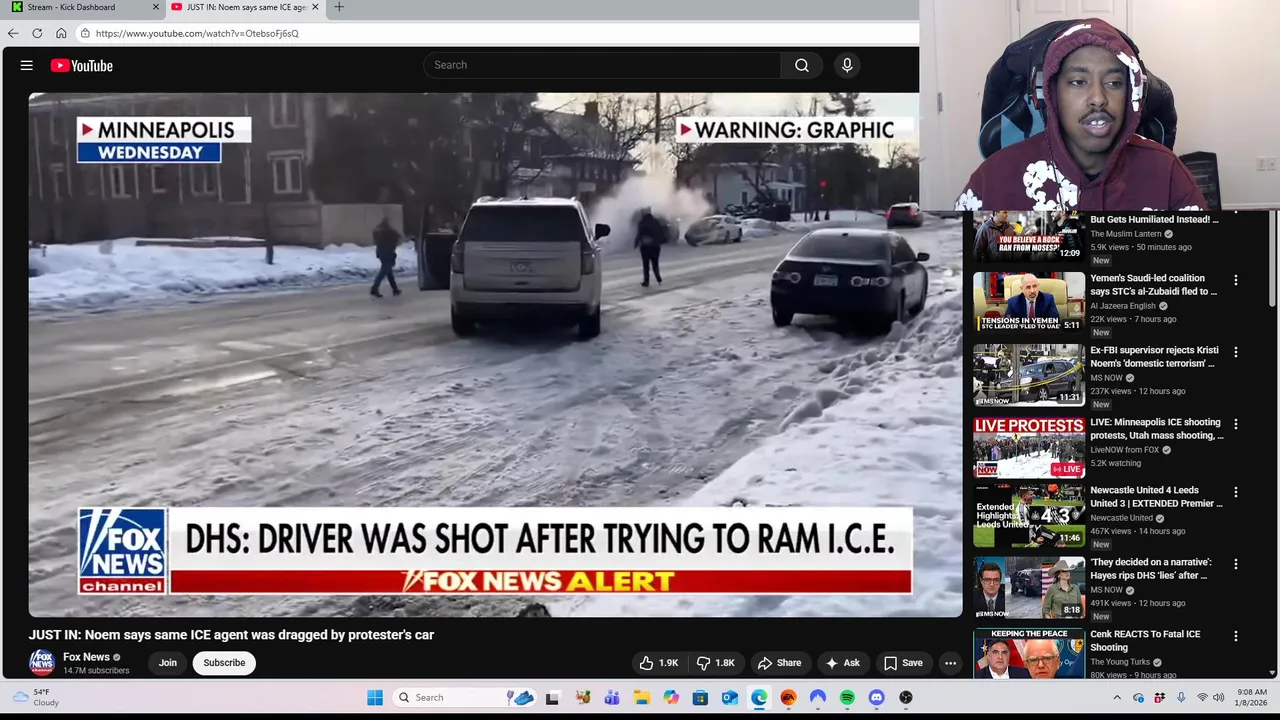
Task: Open the three-dot more actions under video
Action: pos(951,663)
